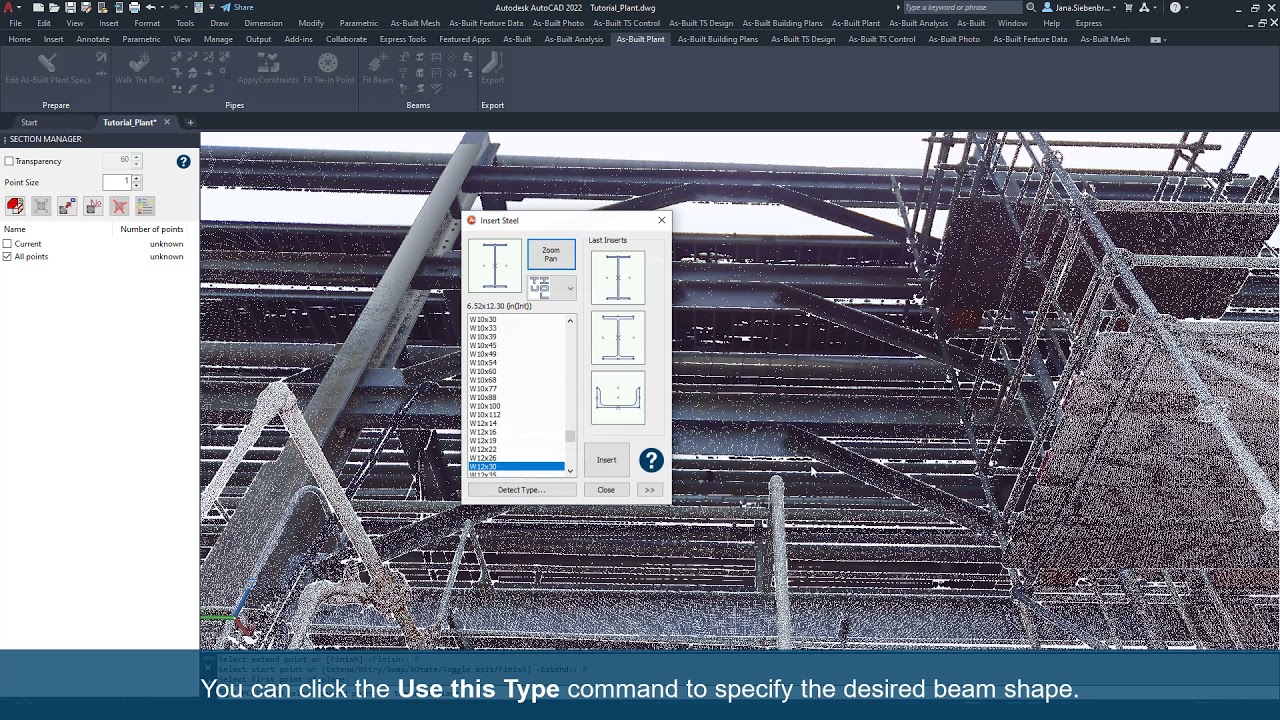Click the Transparency value spinner arrows
This screenshot has height=720, width=1280.
coord(137,160)
